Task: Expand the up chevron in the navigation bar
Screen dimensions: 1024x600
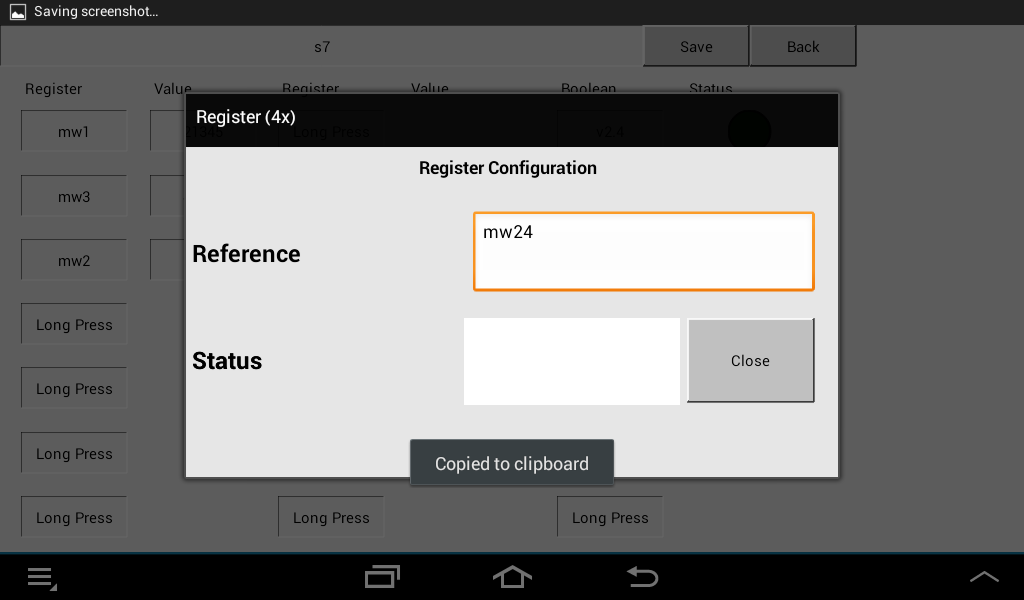Action: point(984,576)
